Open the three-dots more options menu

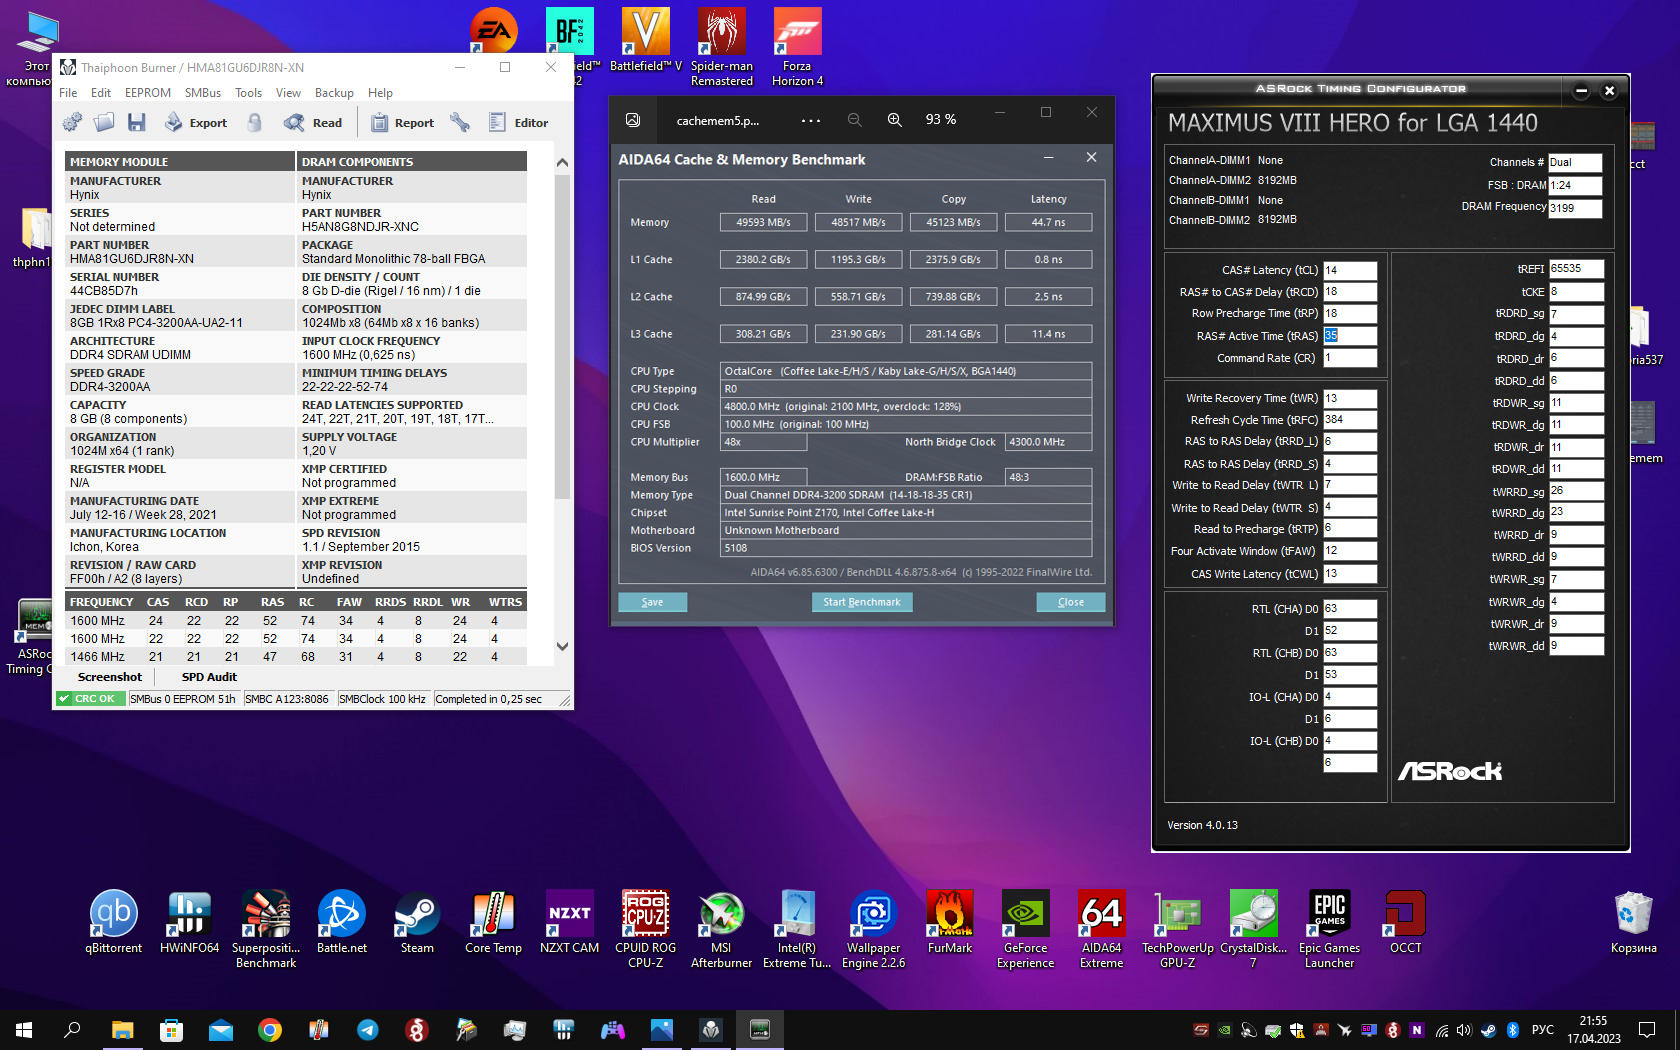pos(810,120)
